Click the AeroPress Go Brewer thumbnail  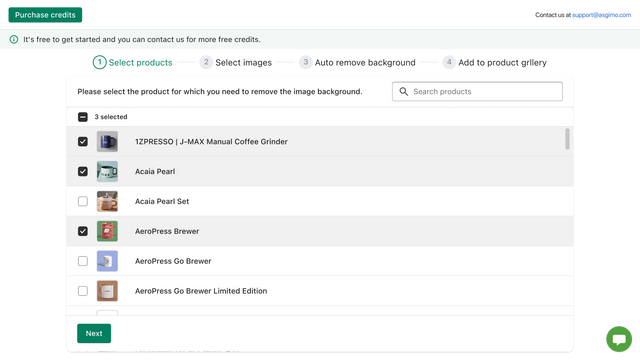107,261
